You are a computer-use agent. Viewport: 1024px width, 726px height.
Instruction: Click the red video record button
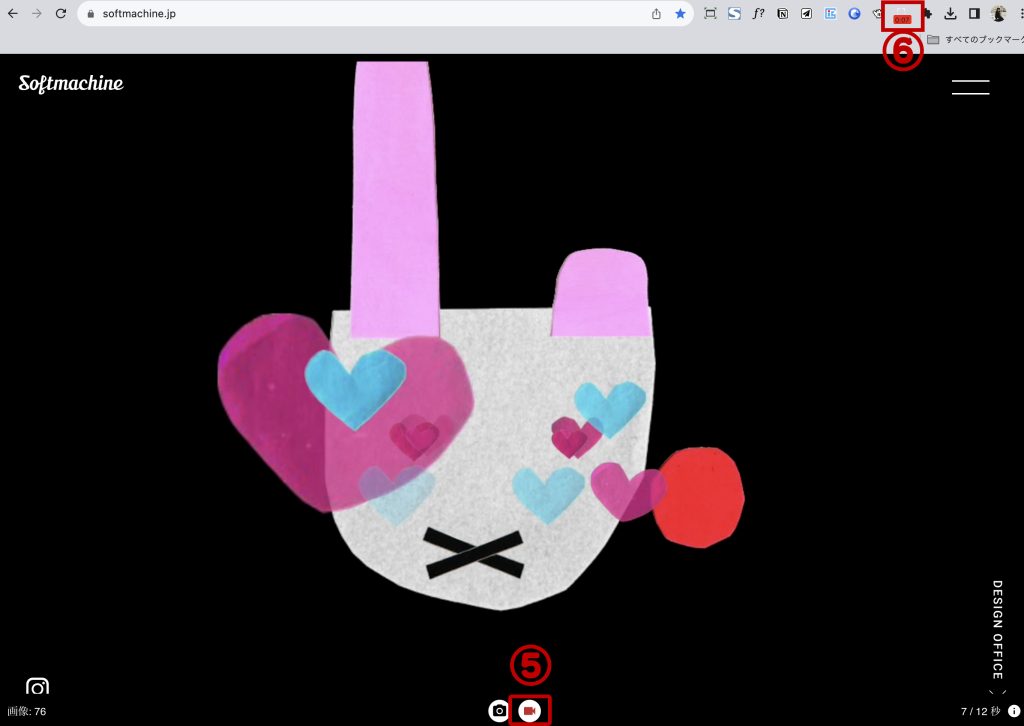[530, 710]
